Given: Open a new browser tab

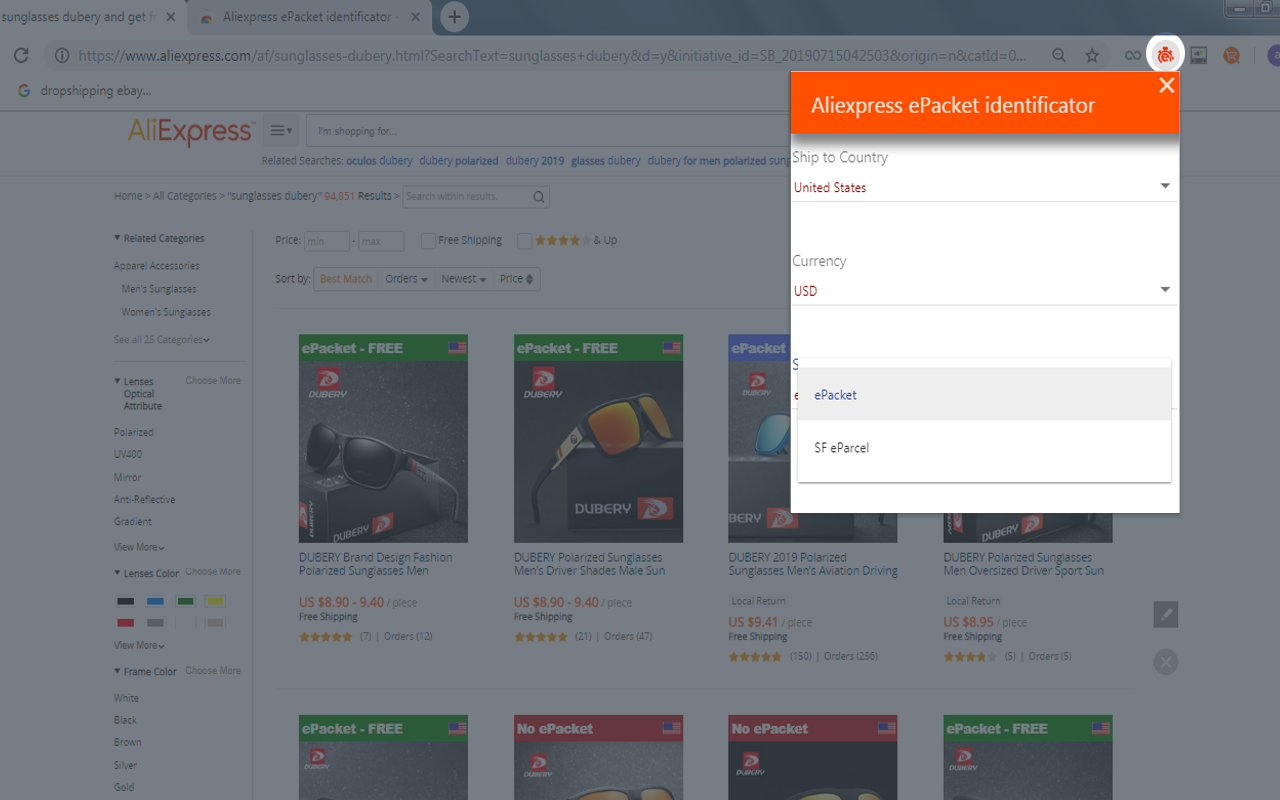Looking at the screenshot, I should [x=454, y=16].
